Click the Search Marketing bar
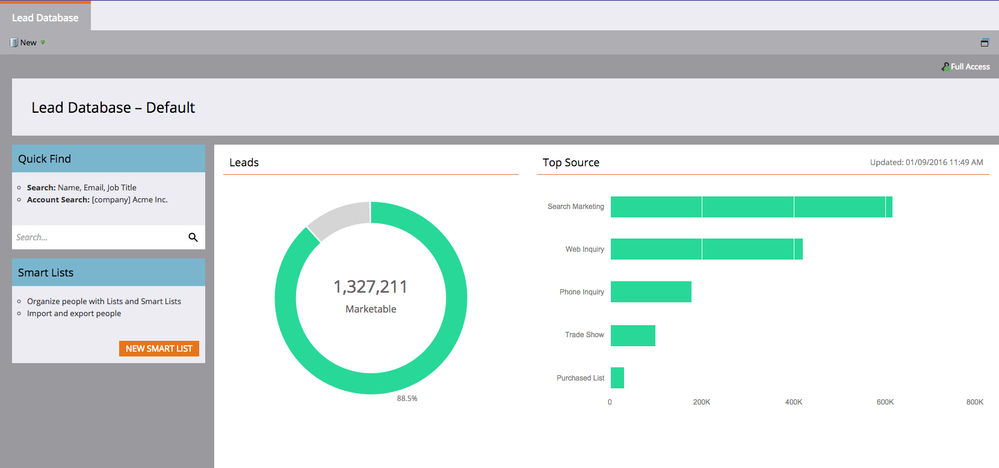Image resolution: width=999 pixels, height=468 pixels. 751,207
